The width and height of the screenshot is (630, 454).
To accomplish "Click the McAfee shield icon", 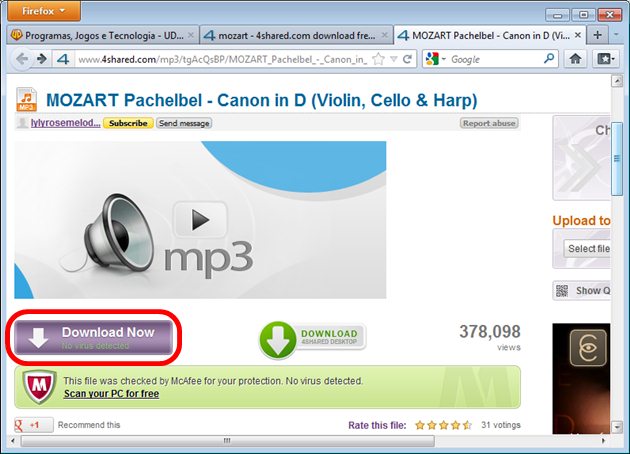I will pos(39,387).
